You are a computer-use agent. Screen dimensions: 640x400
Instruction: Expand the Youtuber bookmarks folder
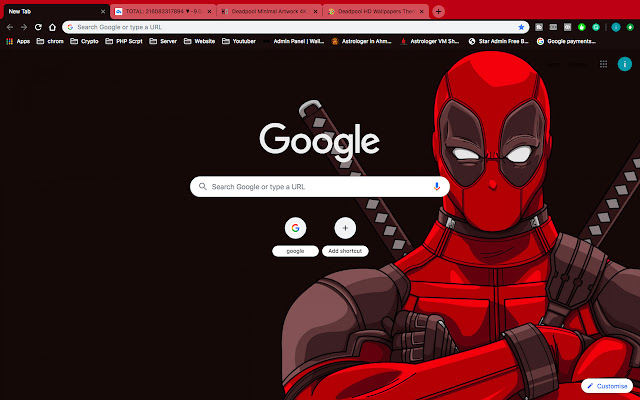(239, 41)
